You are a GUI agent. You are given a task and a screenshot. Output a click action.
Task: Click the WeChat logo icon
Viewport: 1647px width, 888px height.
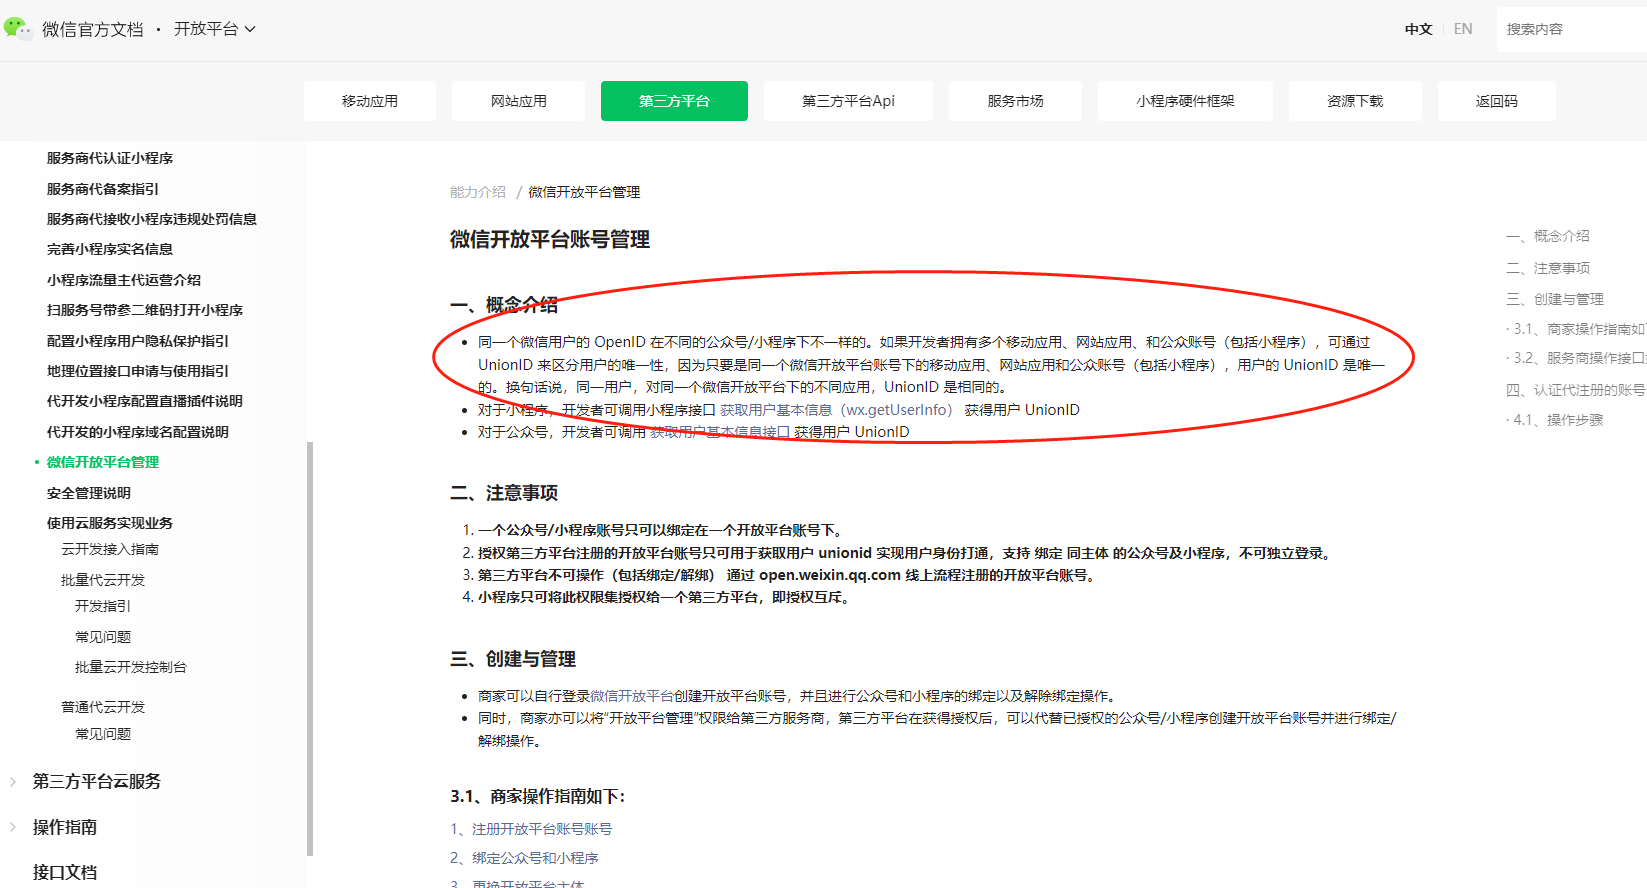coord(18,28)
